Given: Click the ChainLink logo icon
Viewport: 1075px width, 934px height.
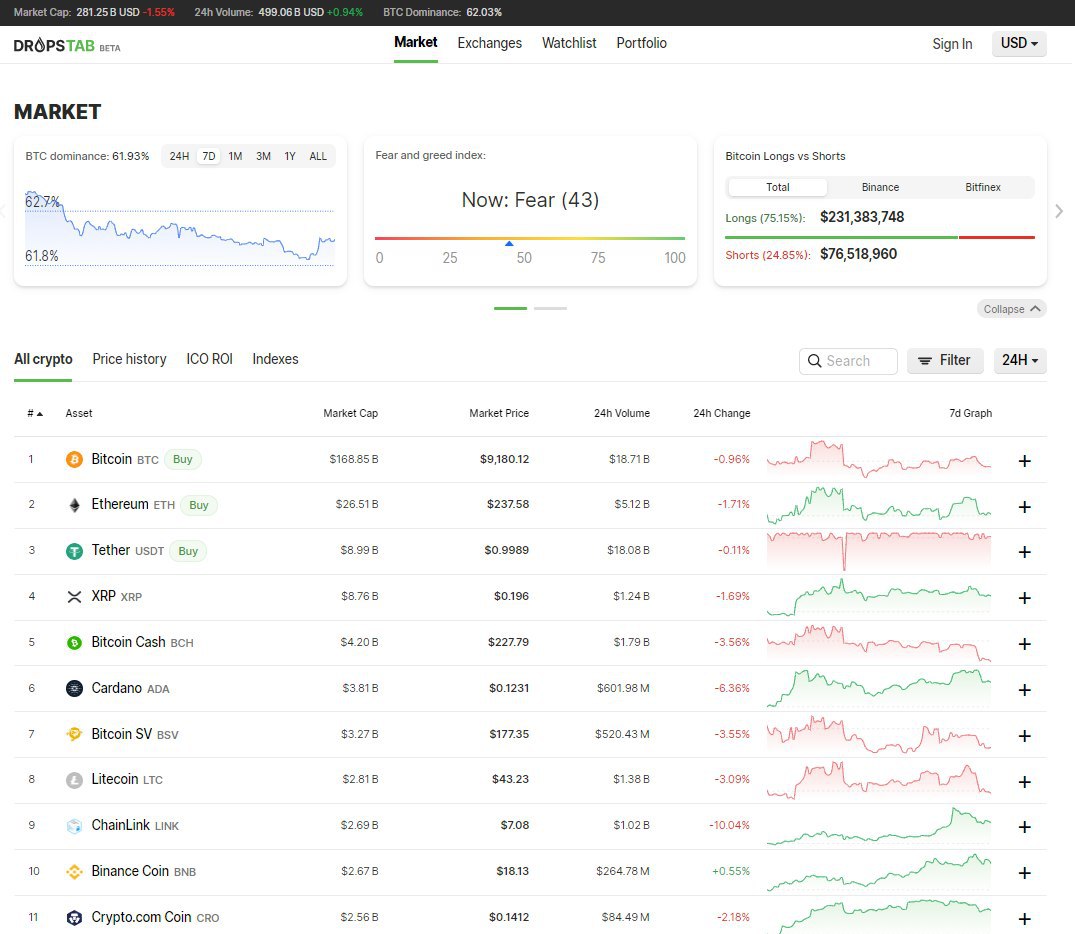Looking at the screenshot, I should tap(74, 826).
